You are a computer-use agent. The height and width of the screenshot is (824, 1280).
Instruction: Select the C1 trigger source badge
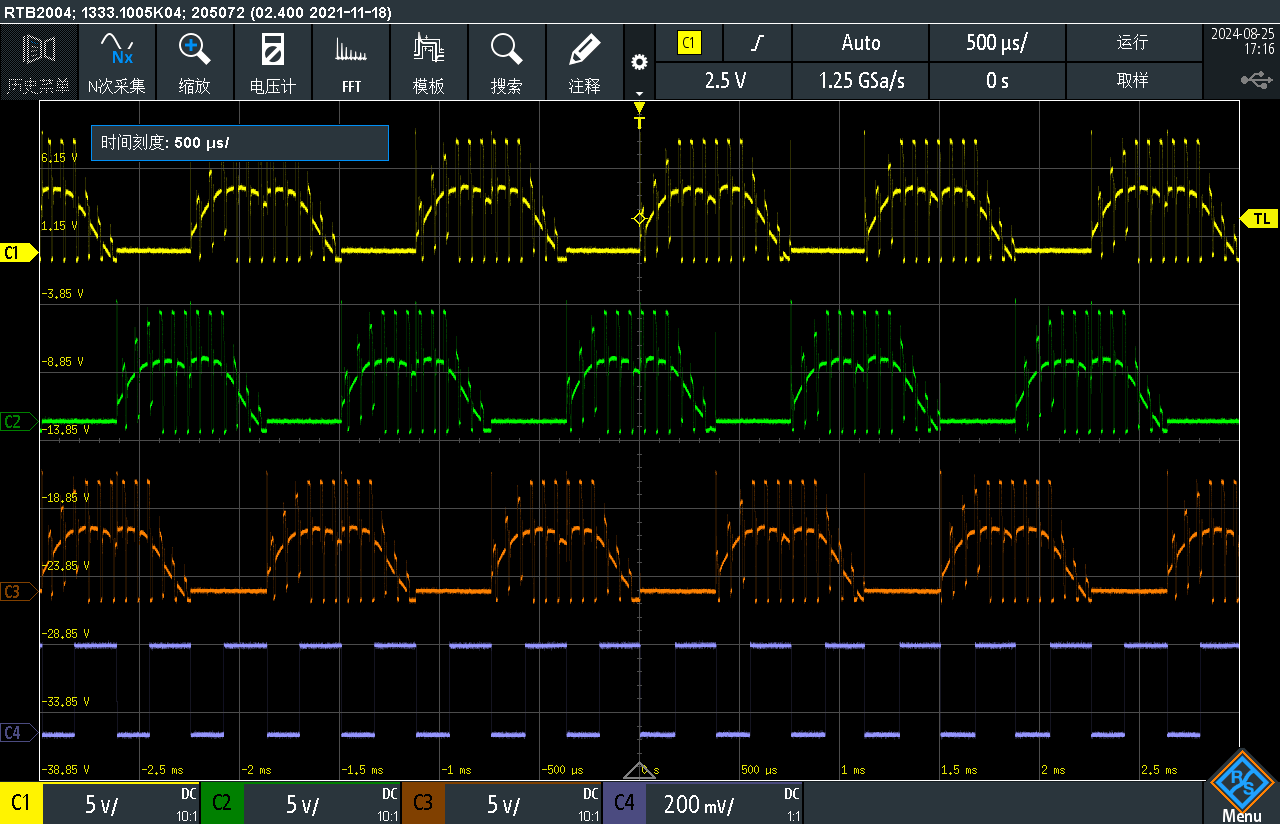689,43
